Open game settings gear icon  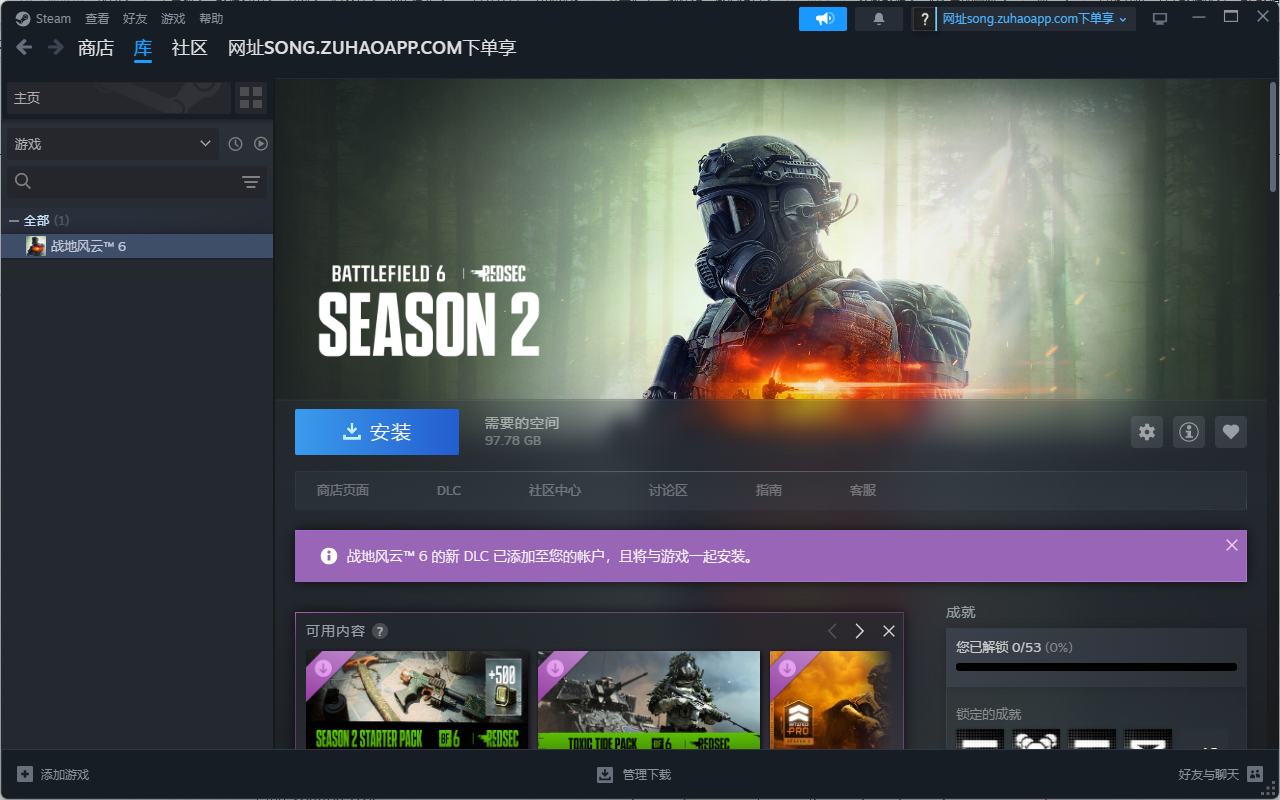point(1147,432)
